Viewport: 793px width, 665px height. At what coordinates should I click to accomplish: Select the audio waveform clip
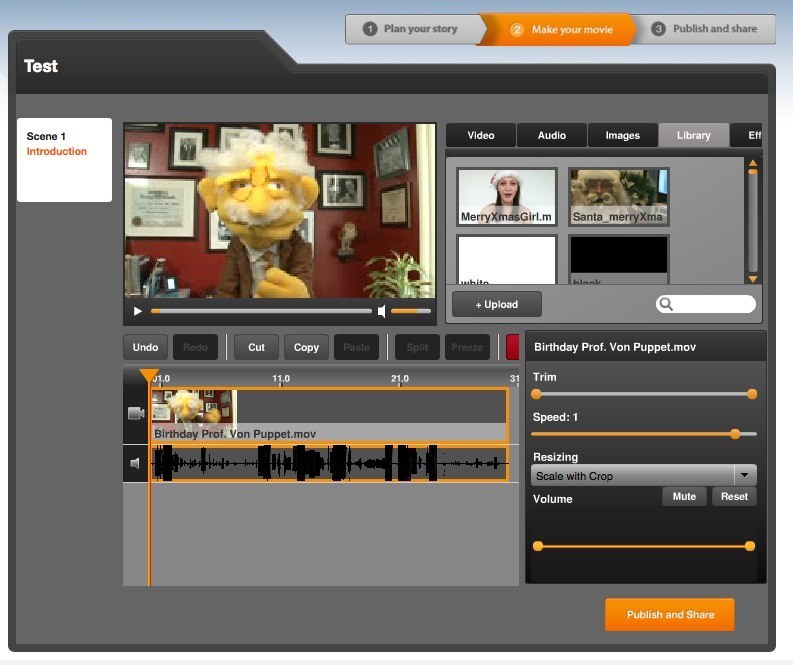point(329,463)
